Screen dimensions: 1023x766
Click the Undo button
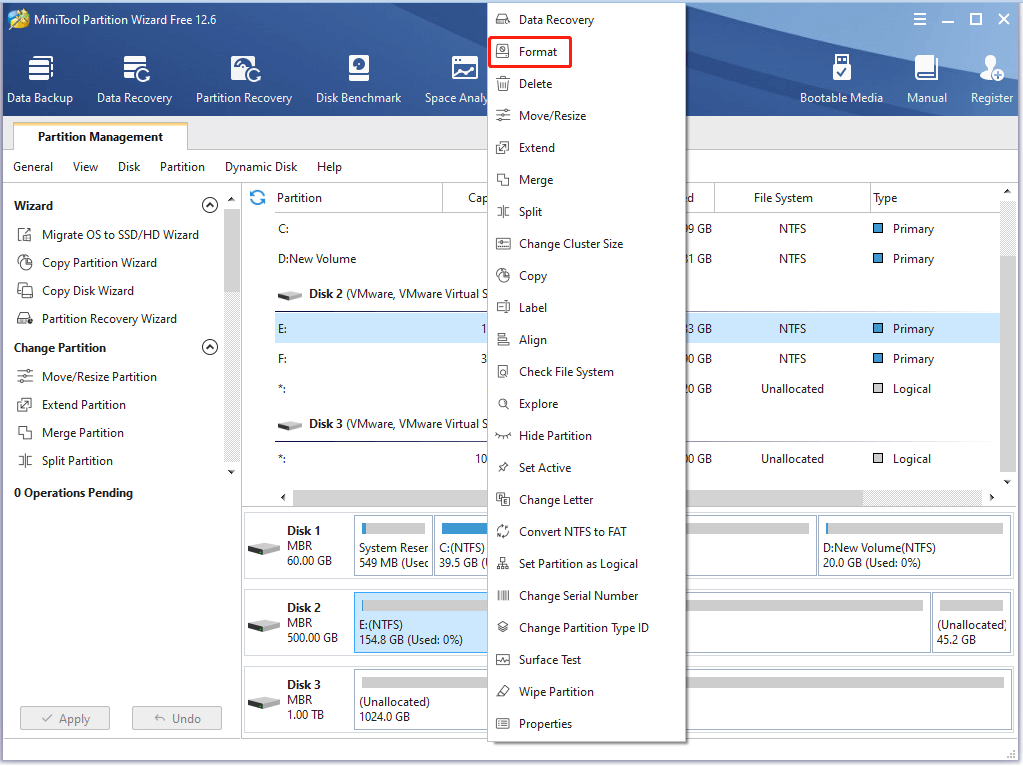coord(177,718)
